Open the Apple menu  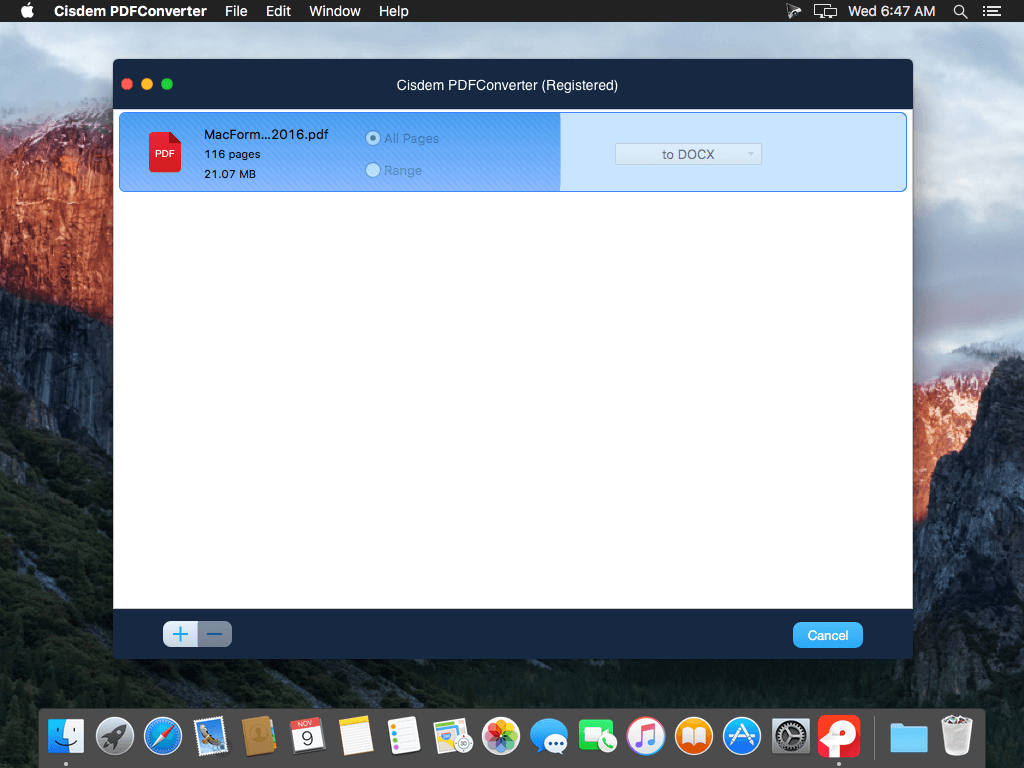click(x=27, y=11)
